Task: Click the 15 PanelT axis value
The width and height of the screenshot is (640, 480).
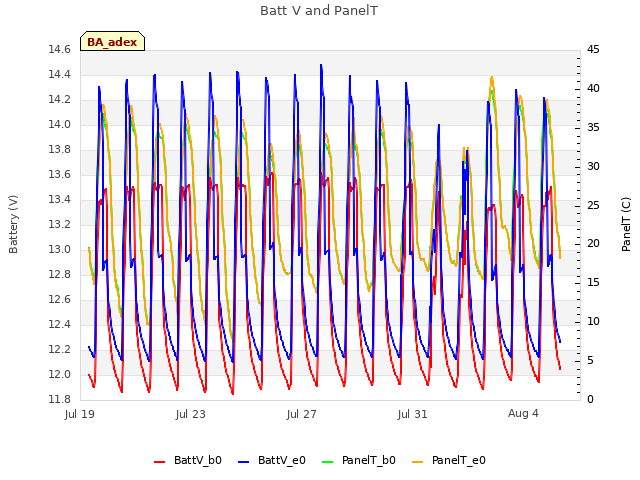Action: 593,282
